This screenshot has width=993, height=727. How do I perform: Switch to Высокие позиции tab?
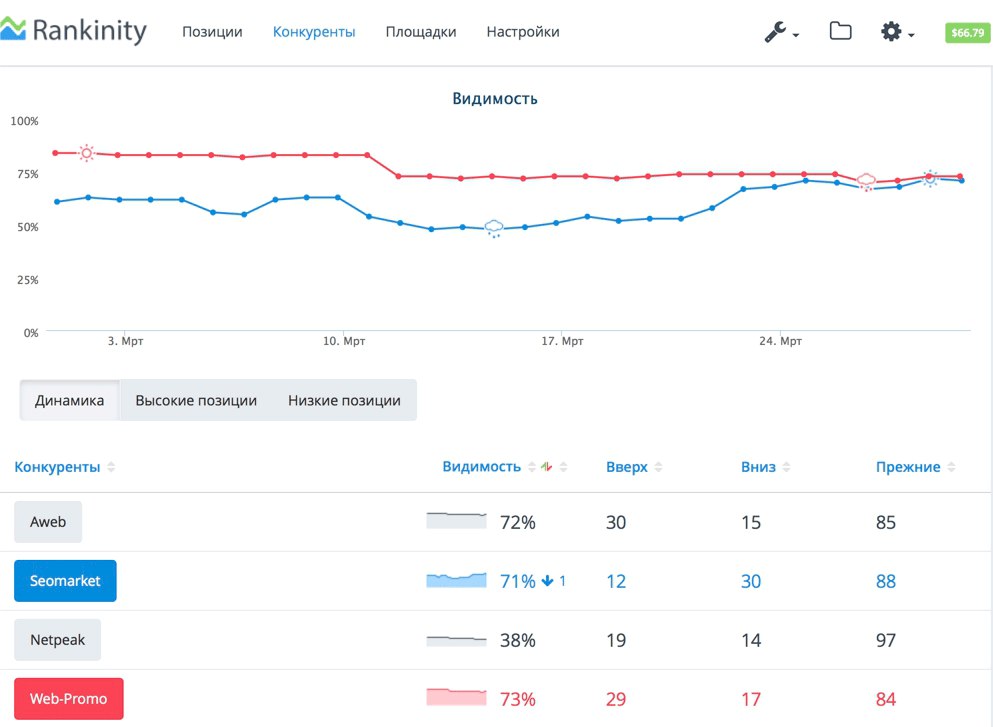click(x=196, y=400)
